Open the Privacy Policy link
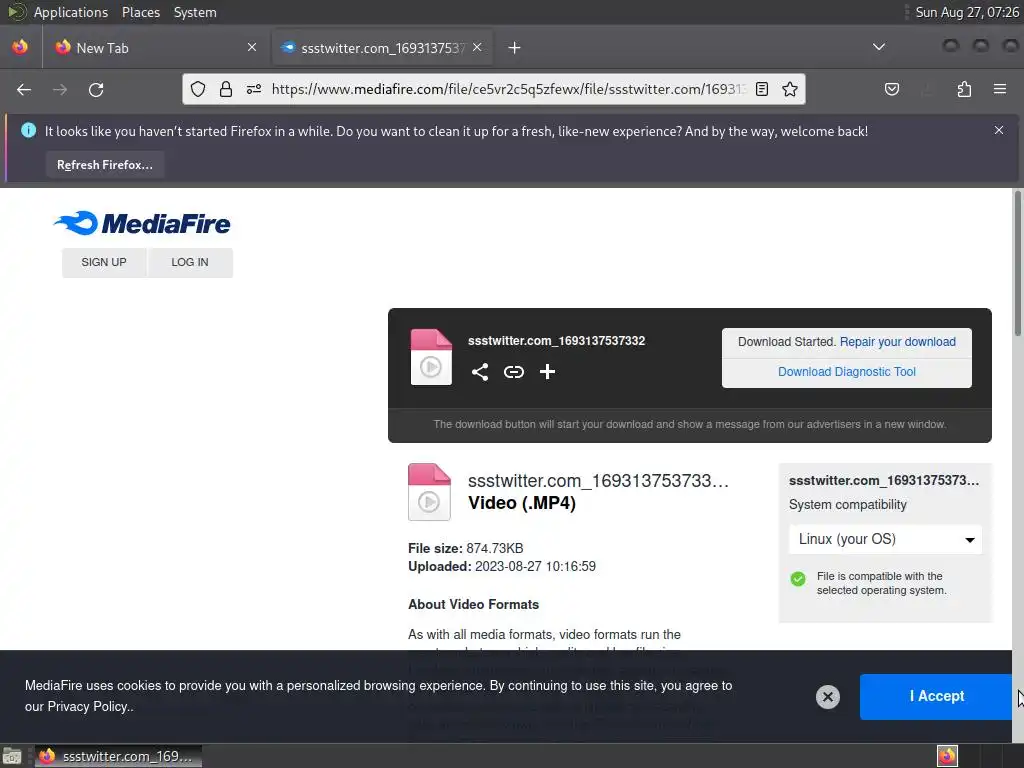Viewport: 1024px width, 768px height. [88, 707]
